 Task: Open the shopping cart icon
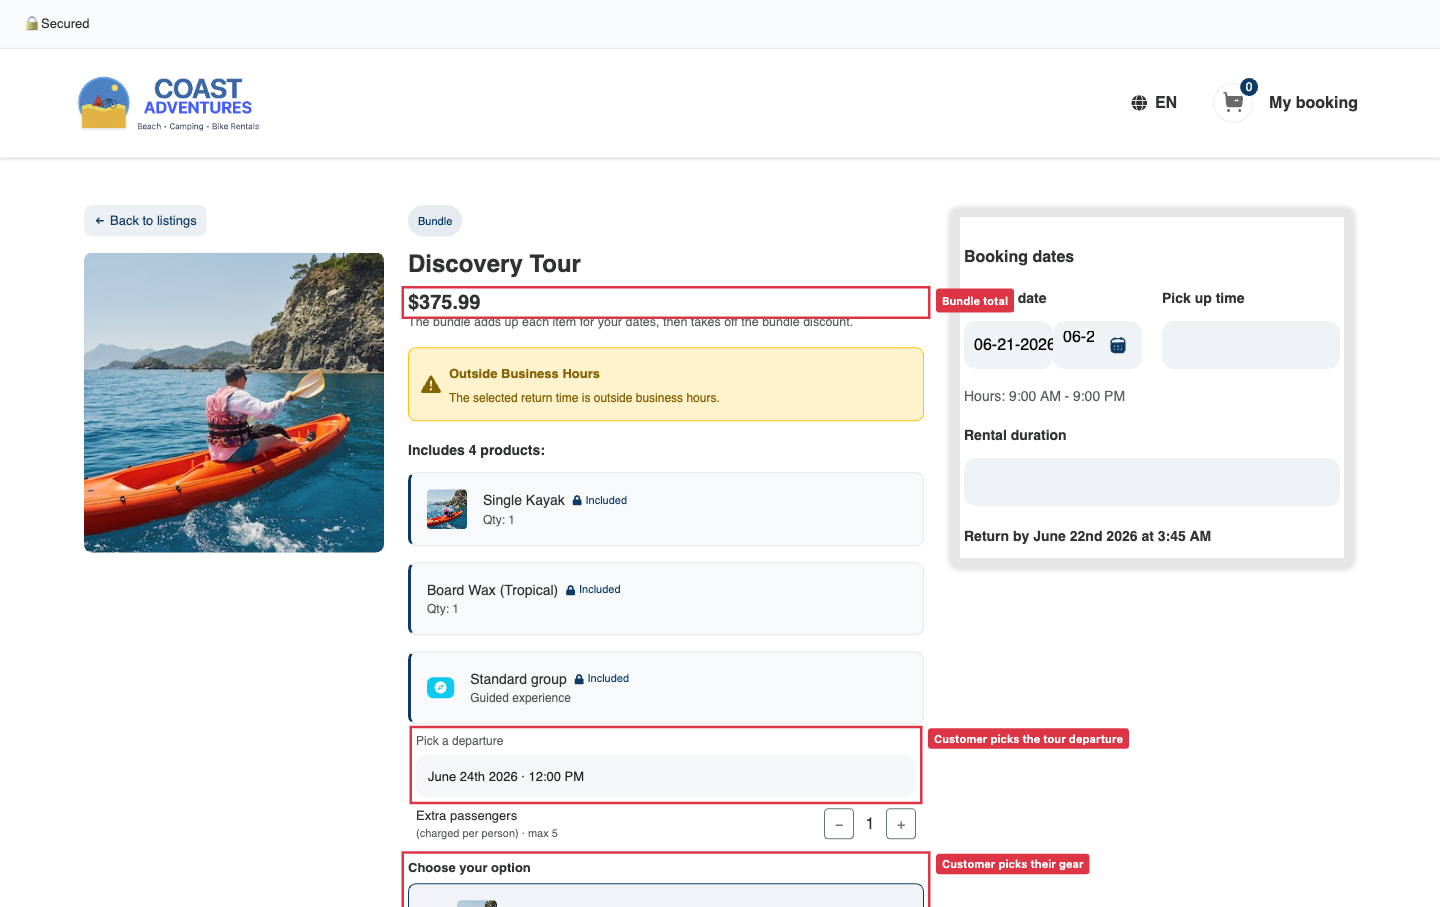pyautogui.click(x=1233, y=103)
